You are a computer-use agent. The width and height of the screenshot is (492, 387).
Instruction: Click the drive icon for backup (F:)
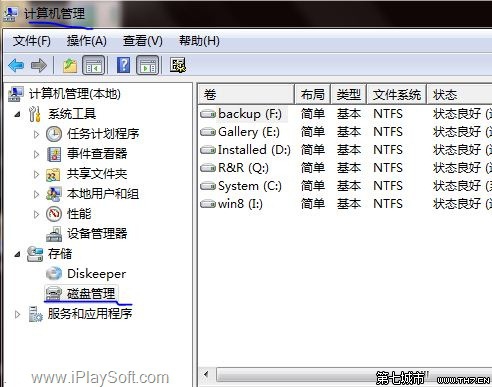(208, 114)
